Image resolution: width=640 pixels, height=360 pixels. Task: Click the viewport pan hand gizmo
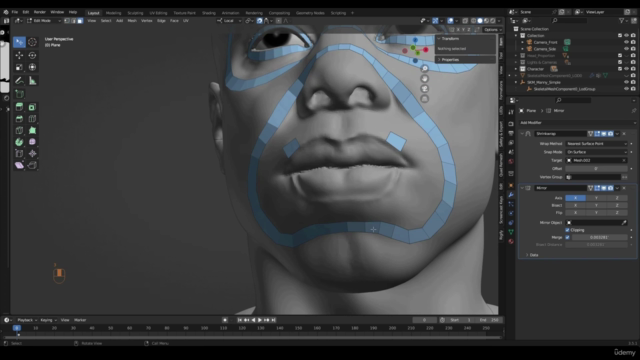(424, 78)
